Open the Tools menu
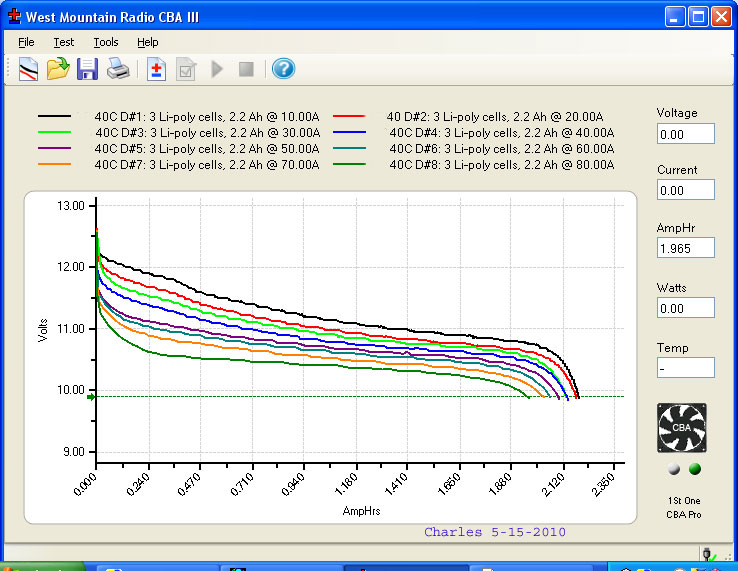The width and height of the screenshot is (738, 571). 106,42
